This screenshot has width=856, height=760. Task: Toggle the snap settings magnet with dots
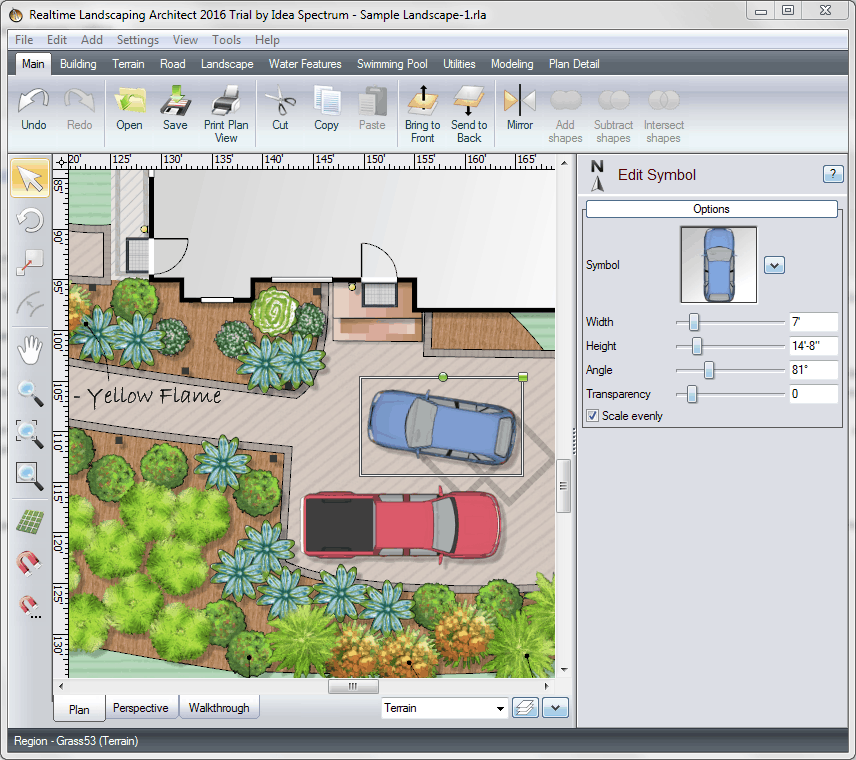point(30,606)
